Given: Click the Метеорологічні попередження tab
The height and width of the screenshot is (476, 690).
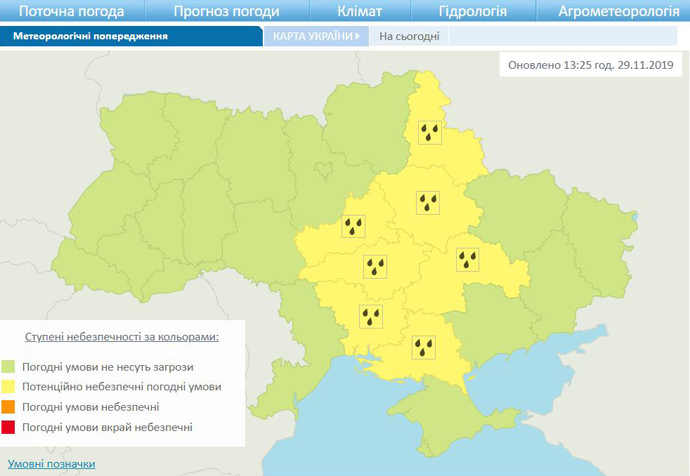Looking at the screenshot, I should pyautogui.click(x=90, y=36).
